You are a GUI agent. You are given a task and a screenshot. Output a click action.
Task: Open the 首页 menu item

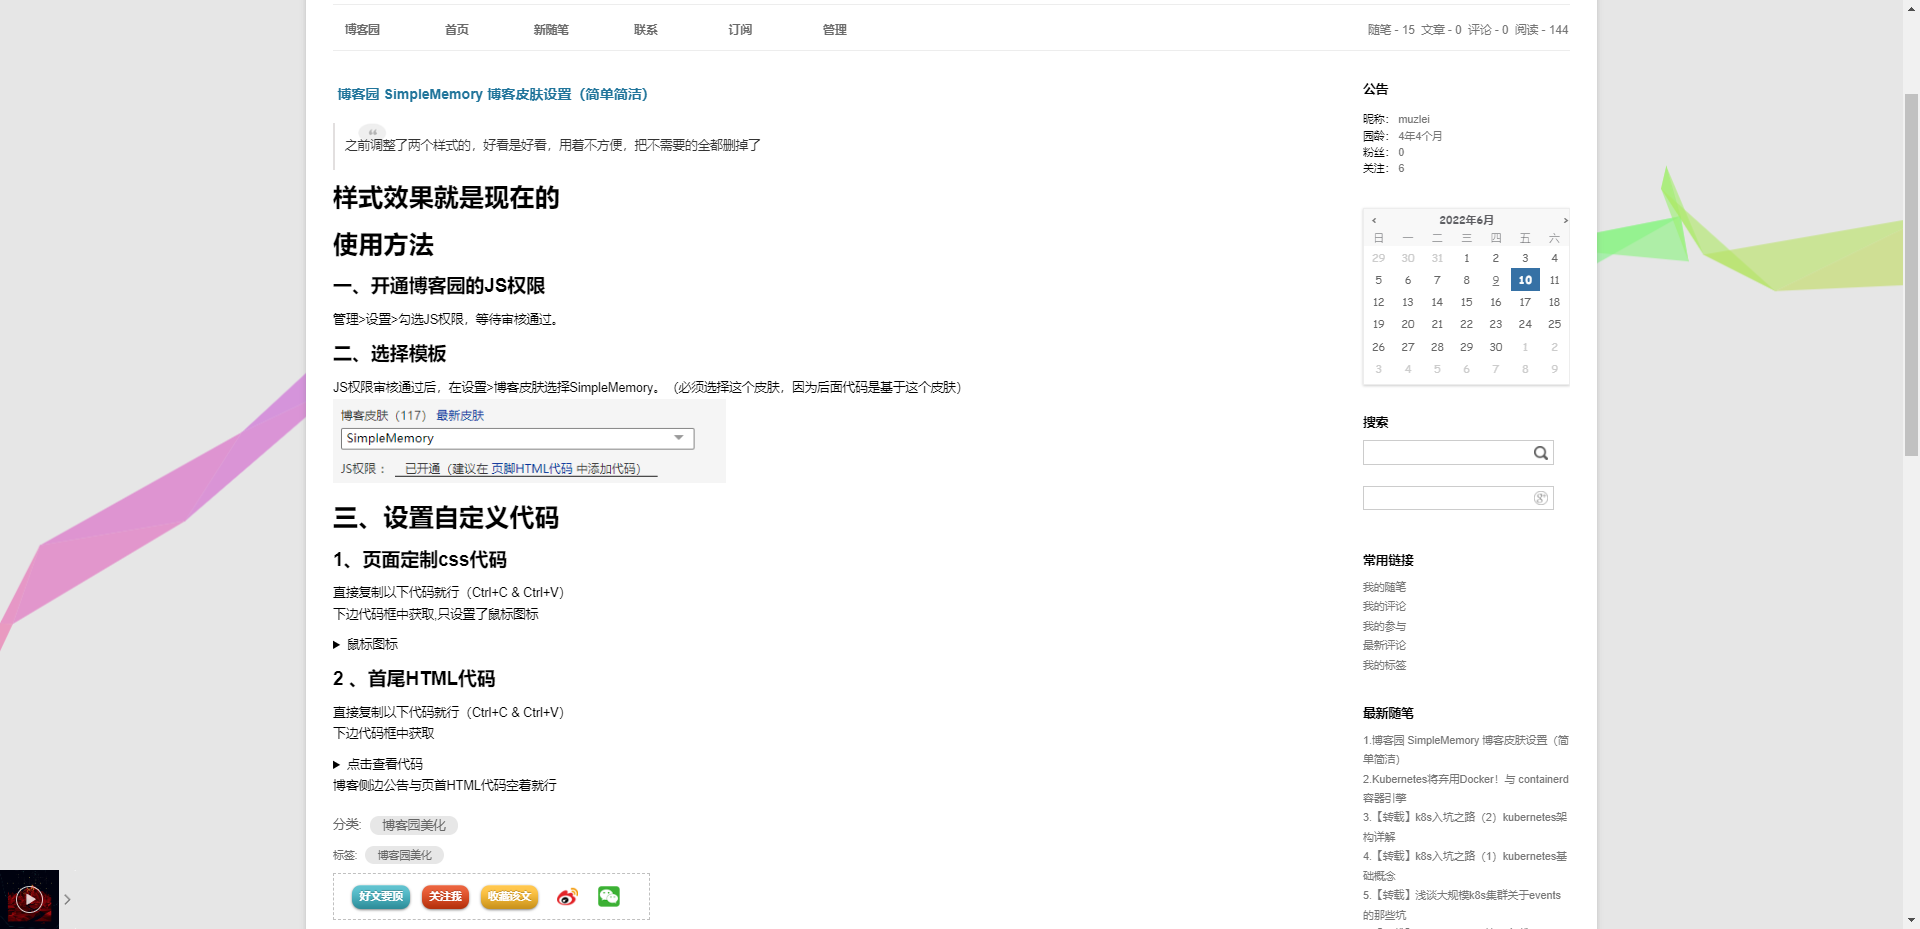456,29
